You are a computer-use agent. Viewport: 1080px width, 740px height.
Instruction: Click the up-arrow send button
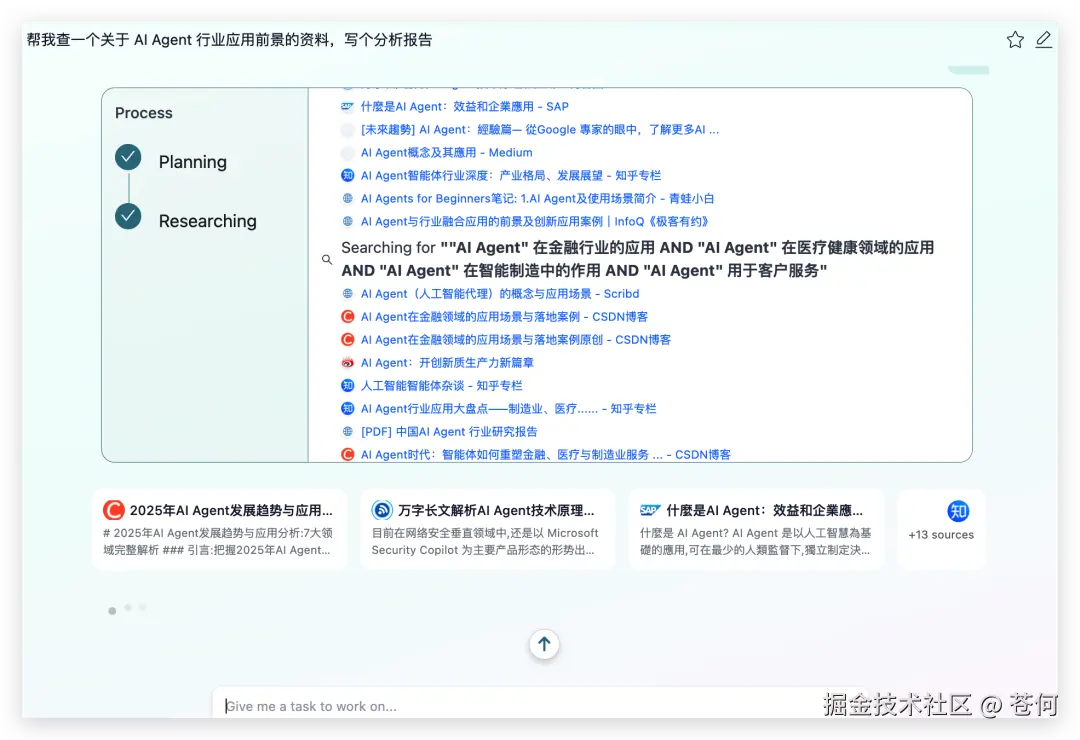tap(544, 644)
